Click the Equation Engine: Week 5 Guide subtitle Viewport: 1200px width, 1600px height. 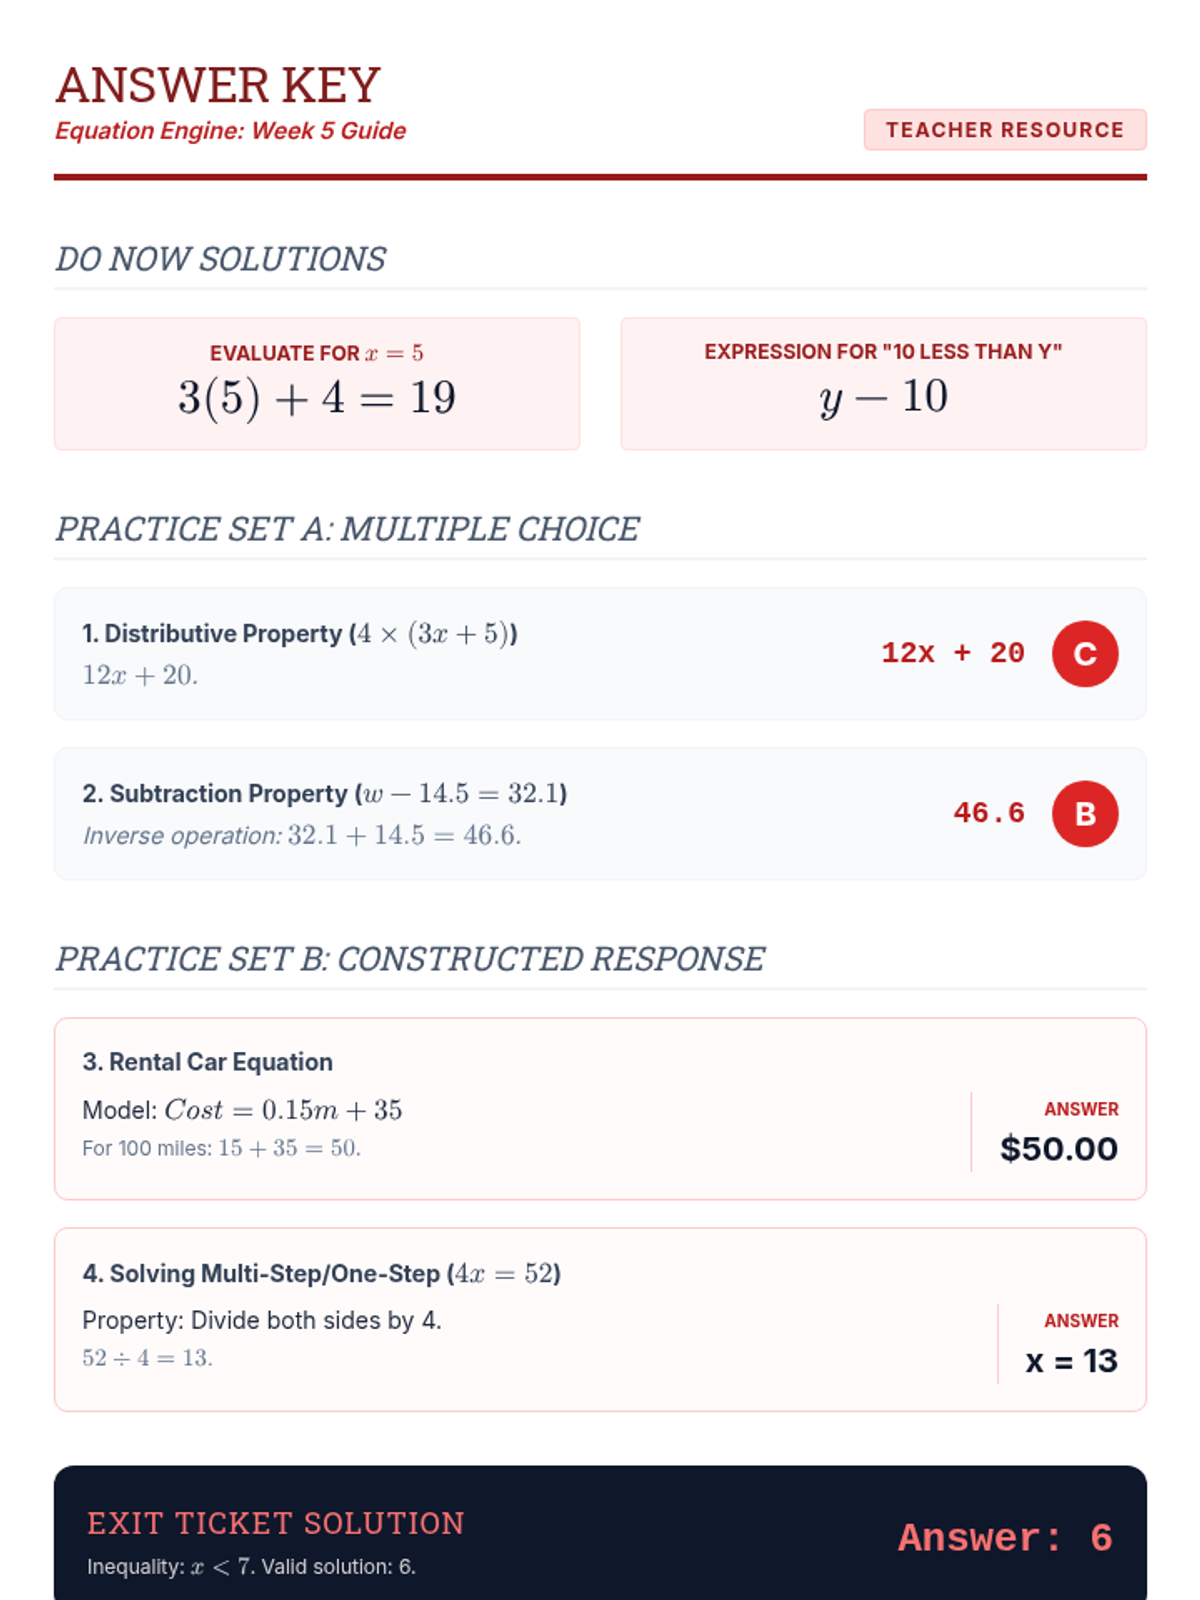[x=230, y=131]
